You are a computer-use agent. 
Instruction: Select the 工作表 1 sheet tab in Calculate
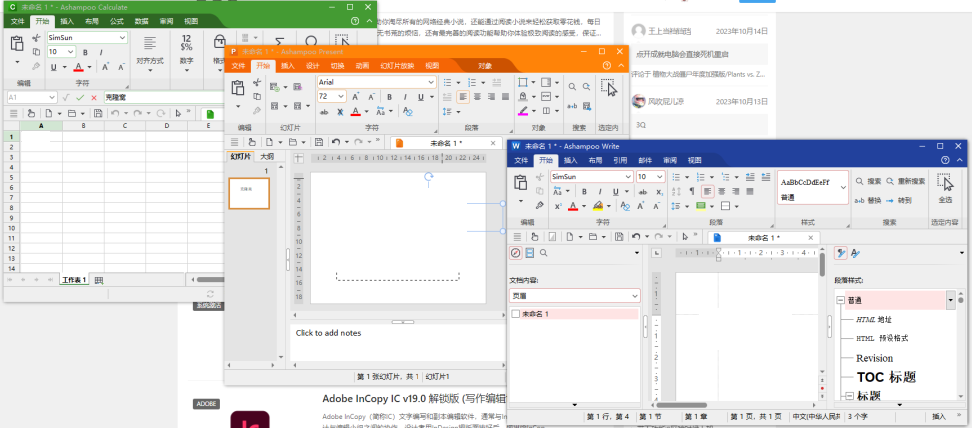(74, 280)
